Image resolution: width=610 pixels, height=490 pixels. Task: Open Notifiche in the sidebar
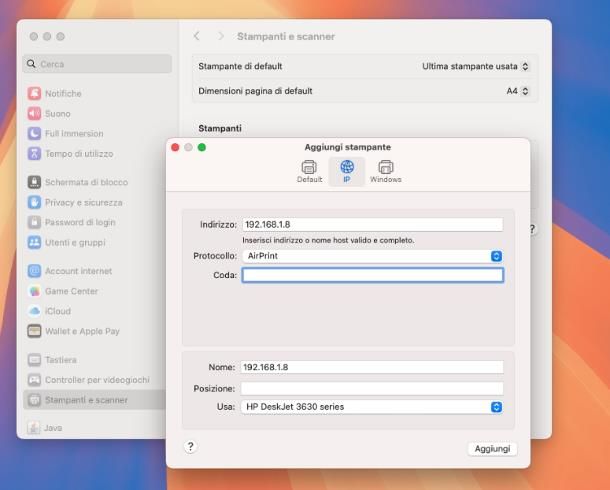[63, 93]
